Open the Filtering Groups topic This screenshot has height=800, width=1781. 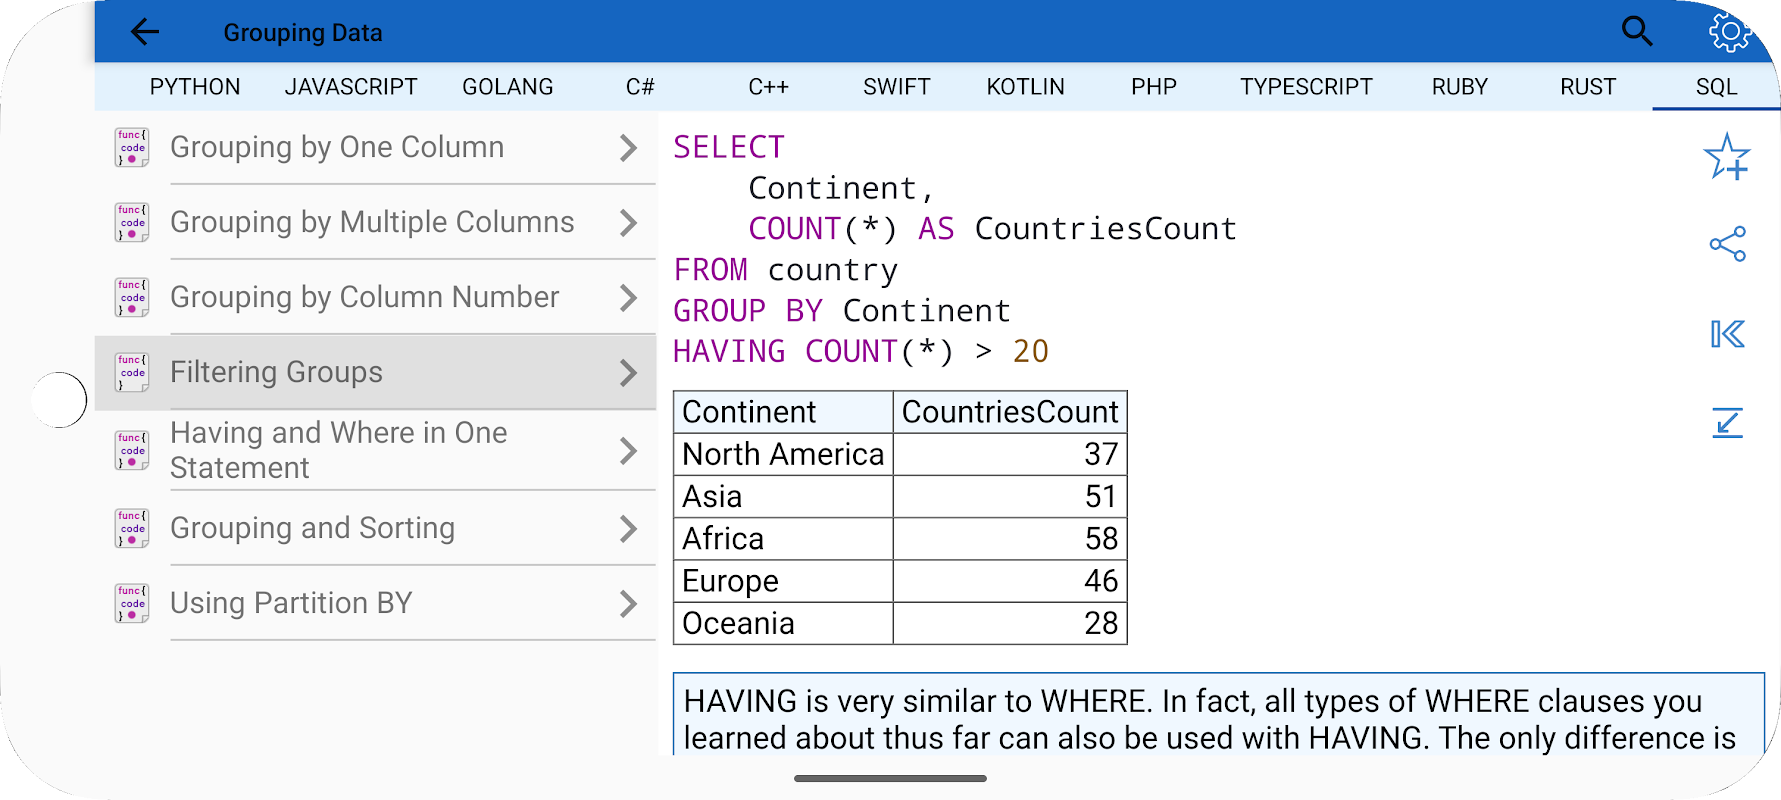point(277,372)
